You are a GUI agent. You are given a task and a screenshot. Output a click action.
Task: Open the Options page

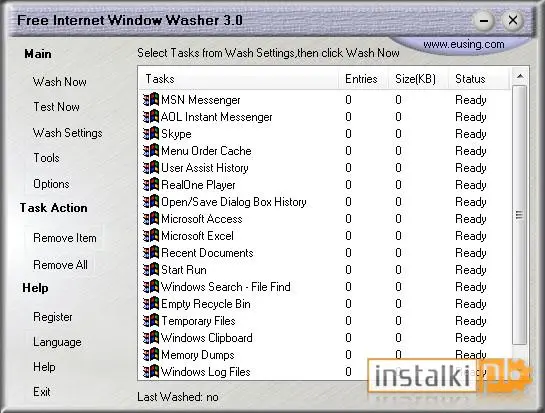pos(51,184)
